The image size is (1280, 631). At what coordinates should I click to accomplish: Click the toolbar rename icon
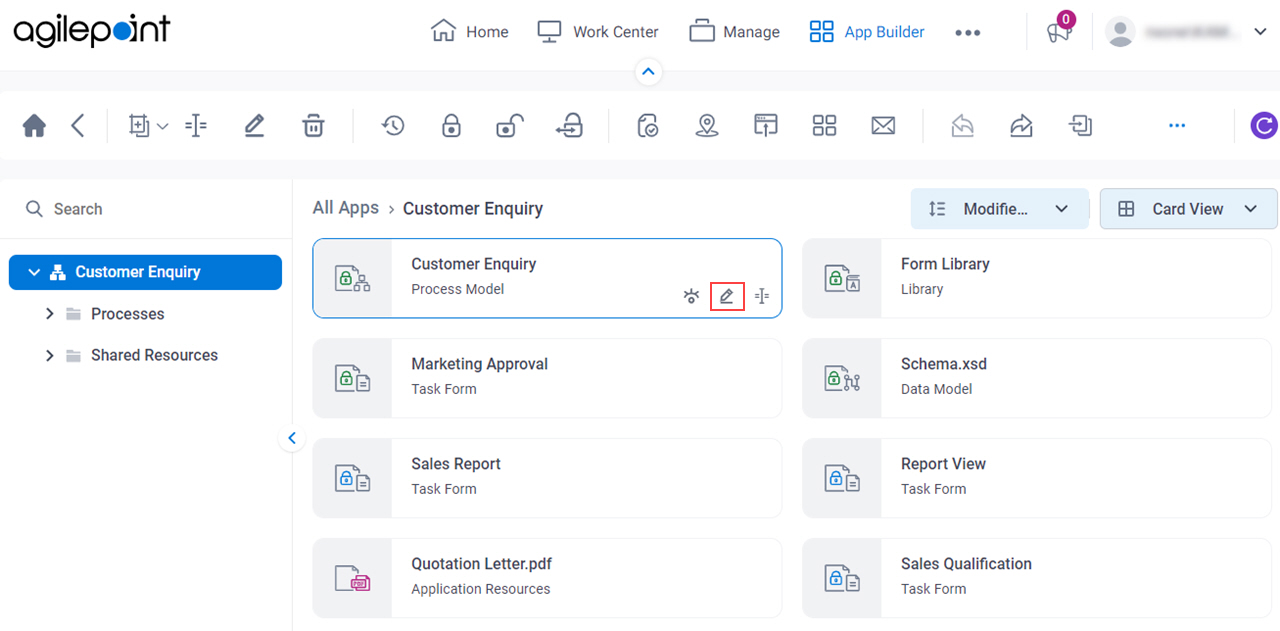click(x=196, y=126)
